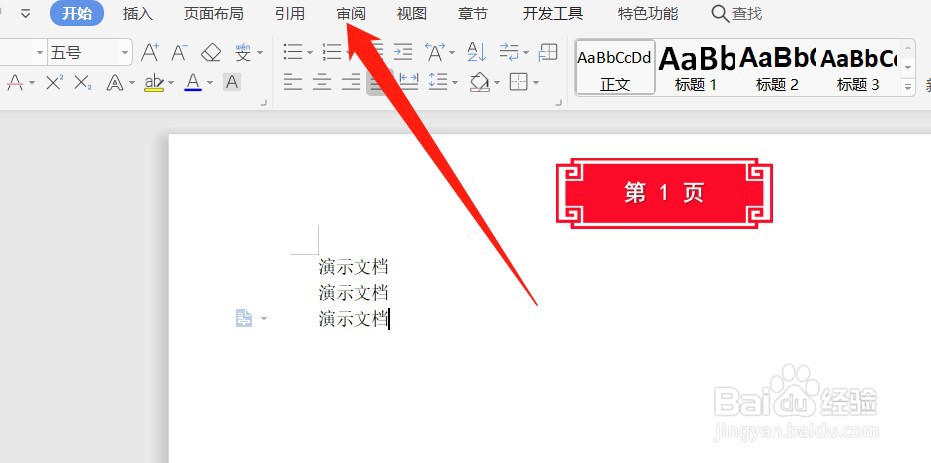Expand Chinese layout dropdown arrow
Viewport: 931px width, 463px height.
click(x=452, y=53)
